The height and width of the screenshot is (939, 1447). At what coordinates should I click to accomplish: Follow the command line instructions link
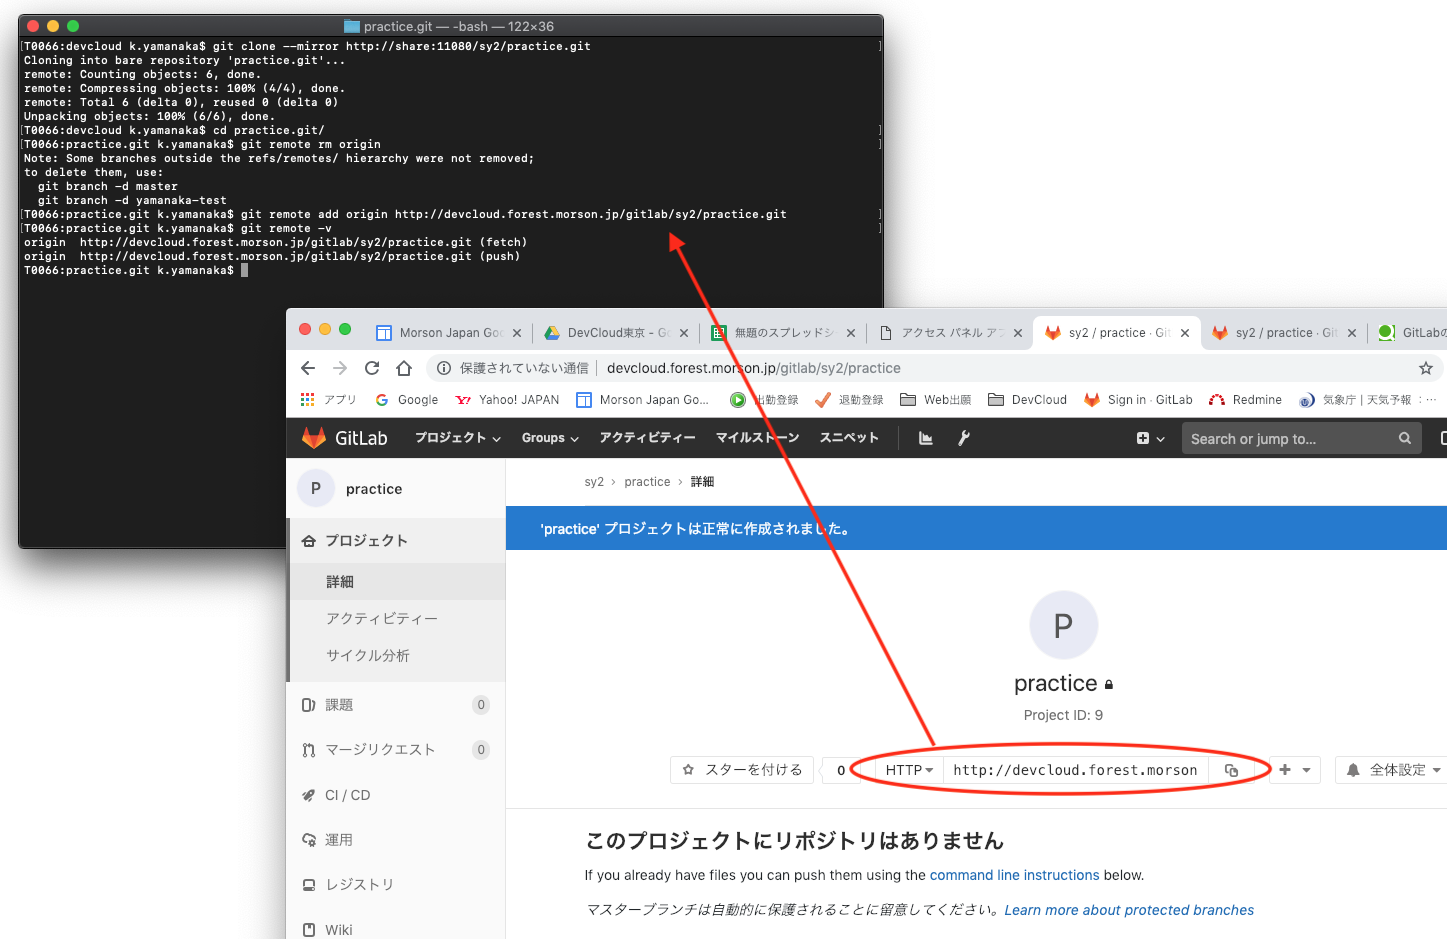[x=1014, y=875]
